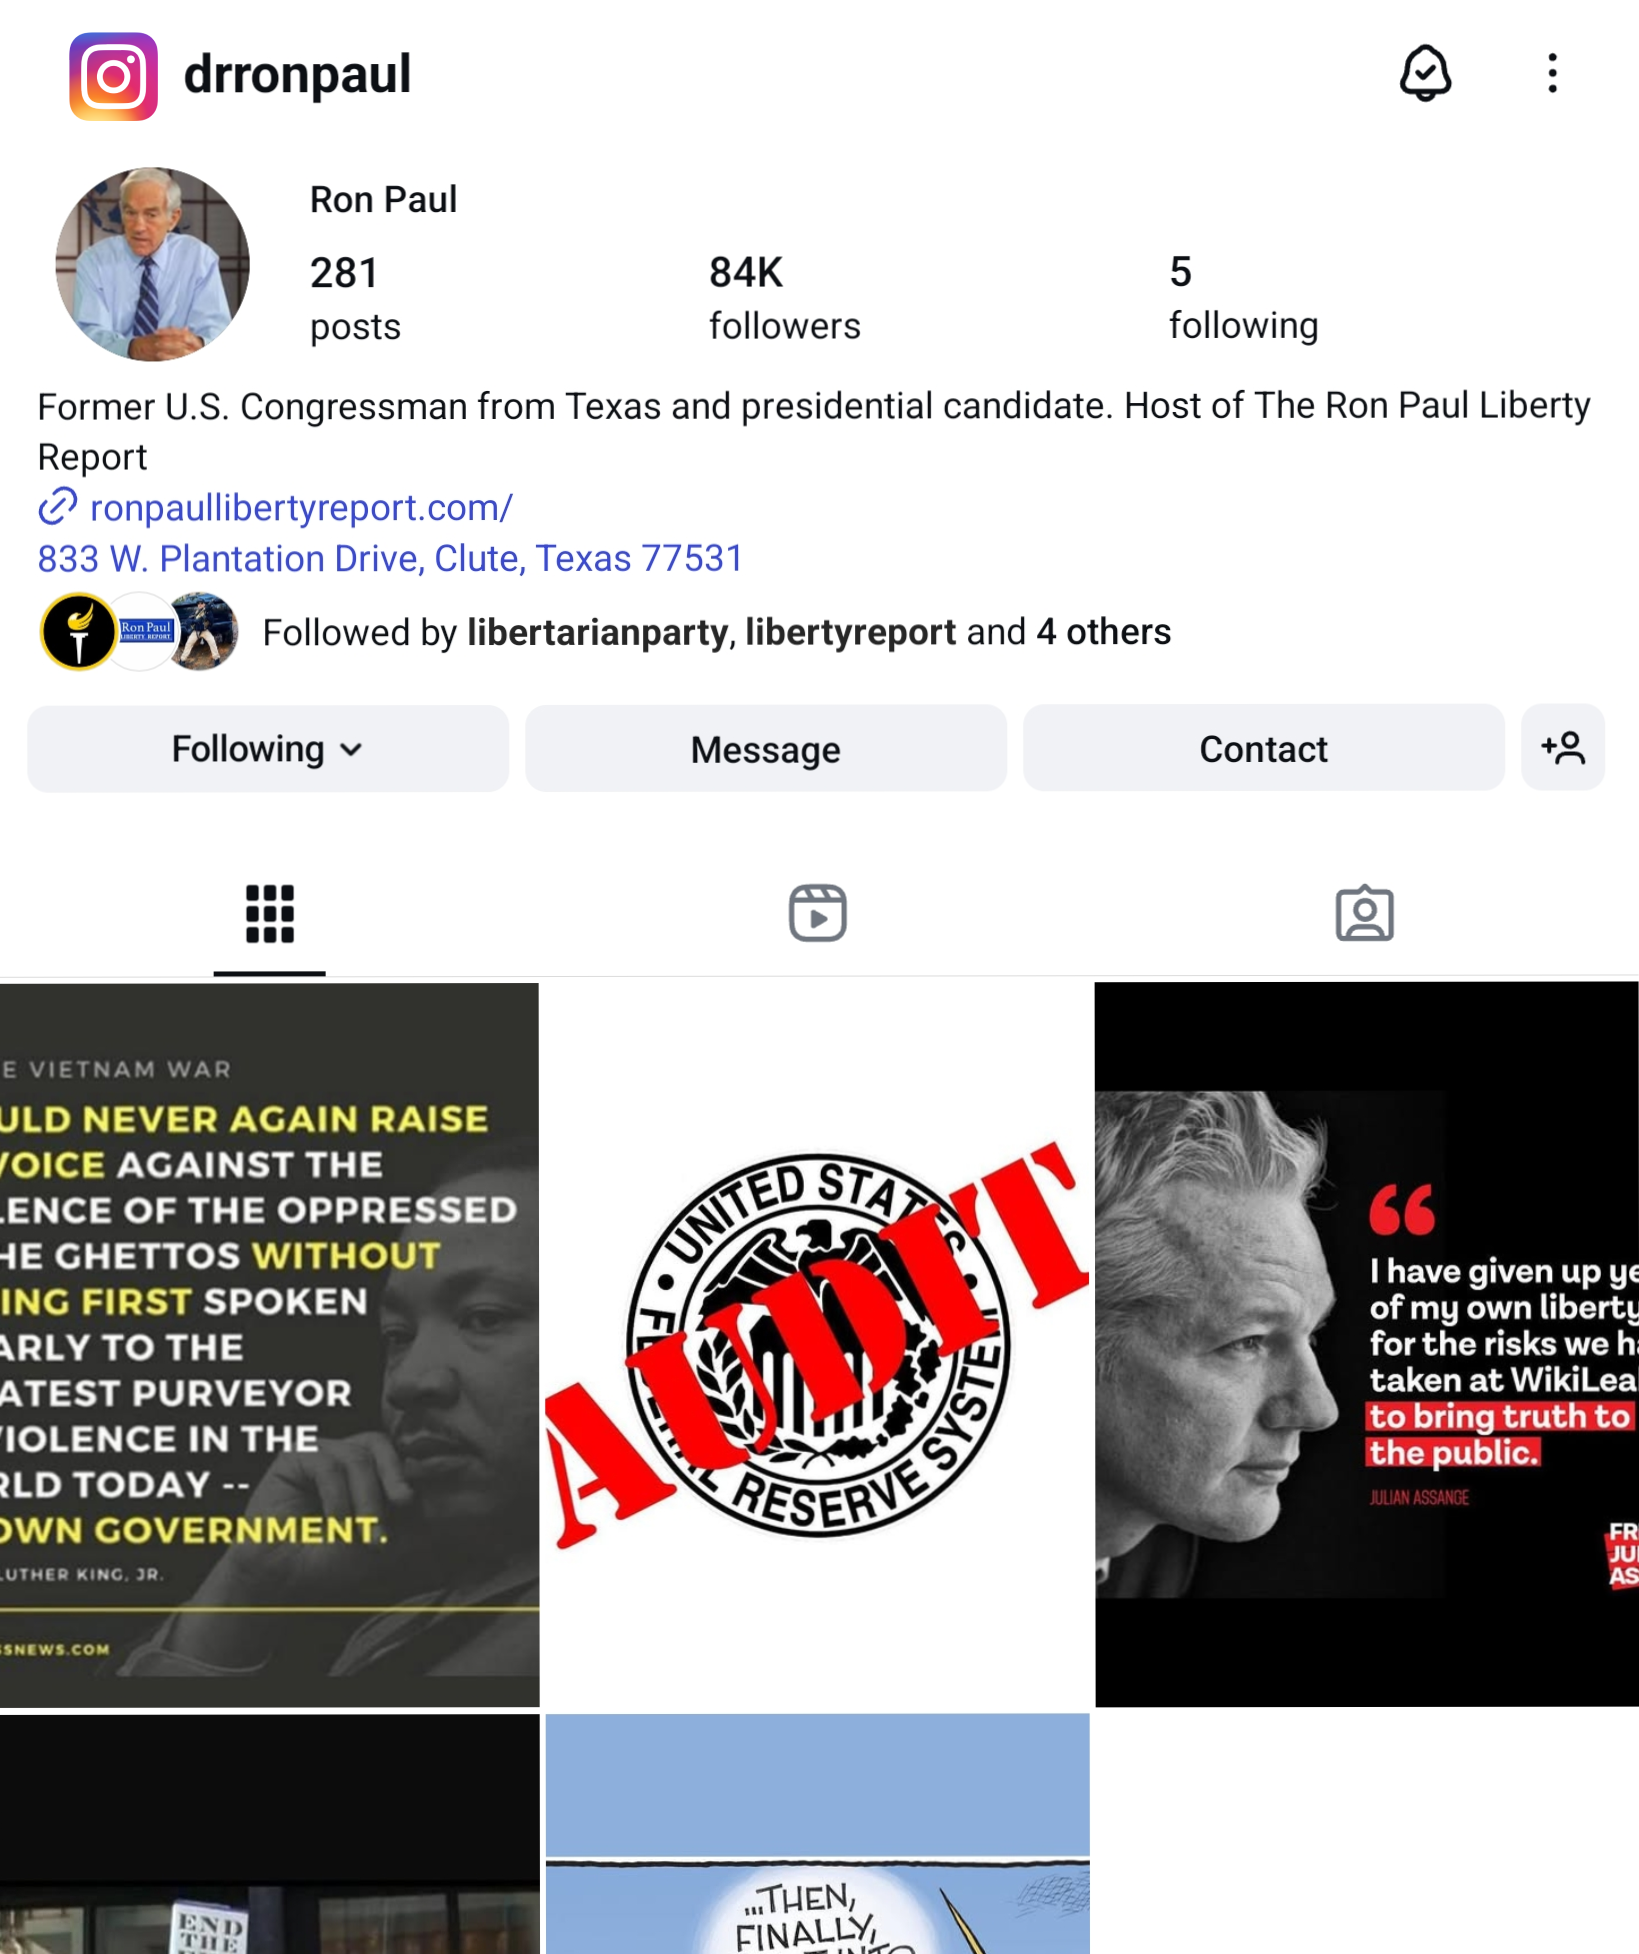Click the link icon beside ronpaullibertyreport.com
The width and height of the screenshot is (1639, 1954).
pyautogui.click(x=57, y=507)
